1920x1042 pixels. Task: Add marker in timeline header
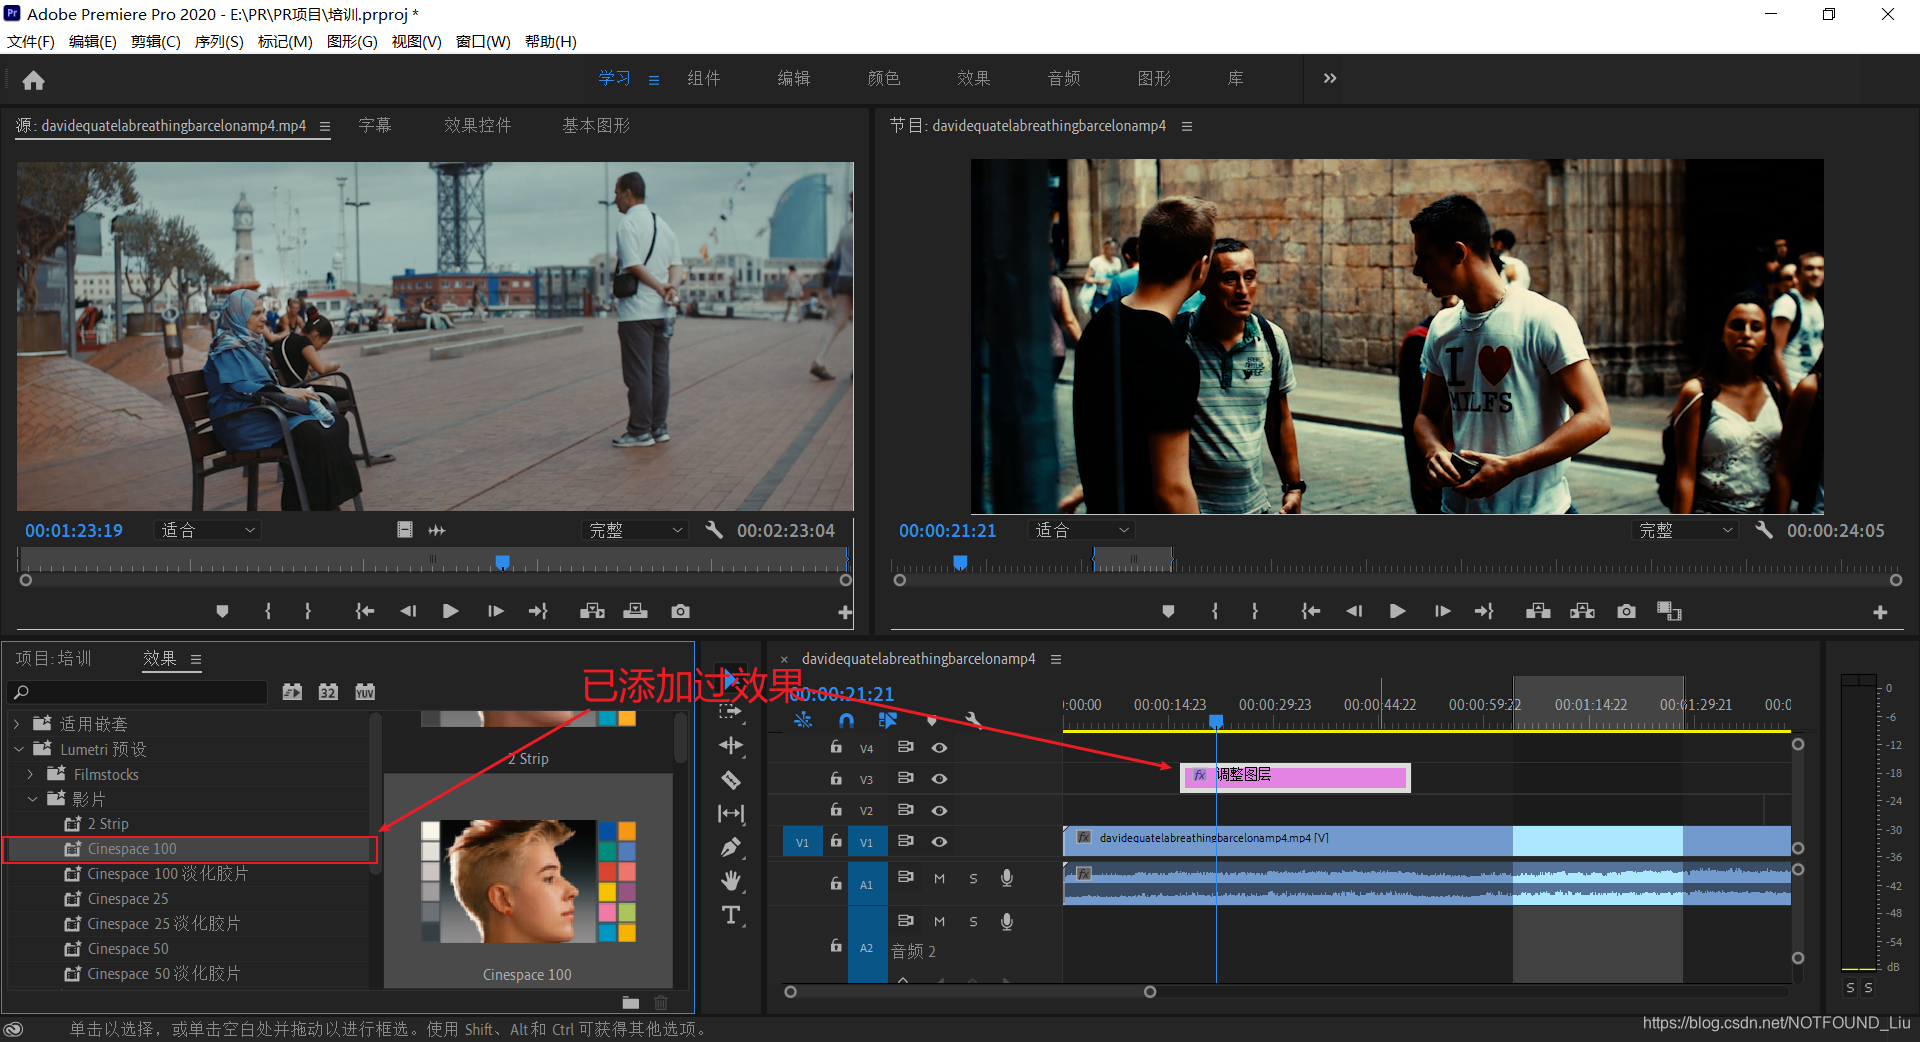click(x=932, y=720)
